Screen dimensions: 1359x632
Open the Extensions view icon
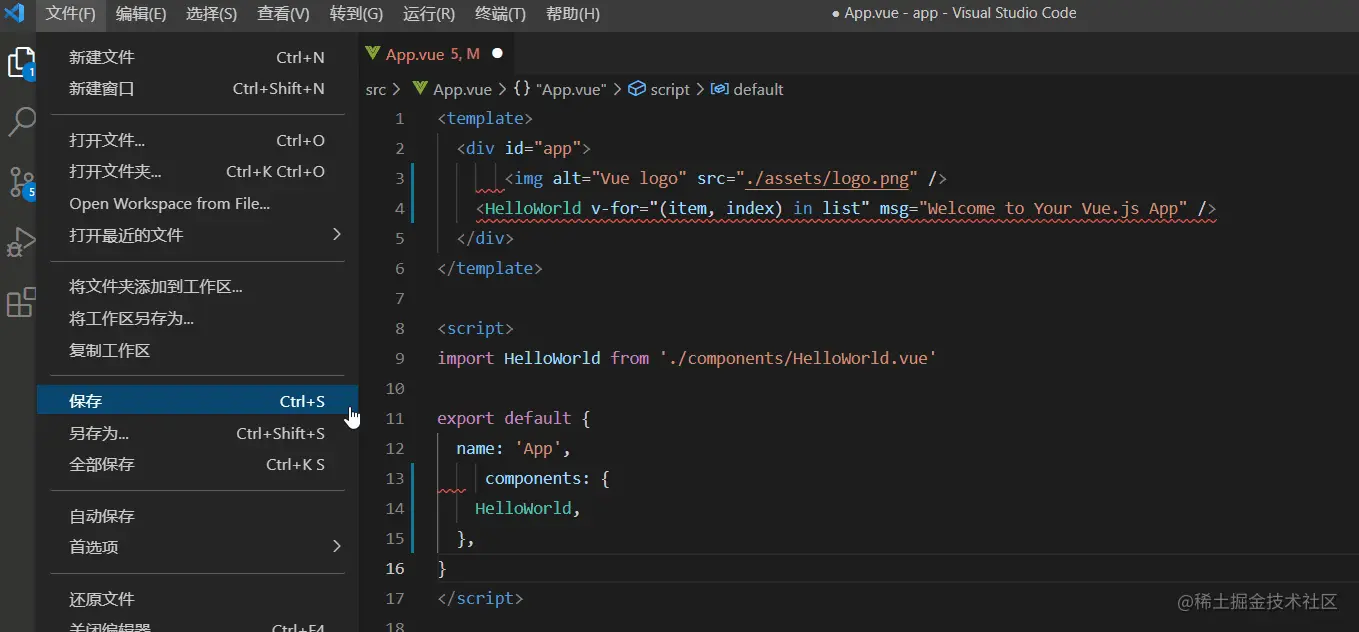click(x=20, y=302)
